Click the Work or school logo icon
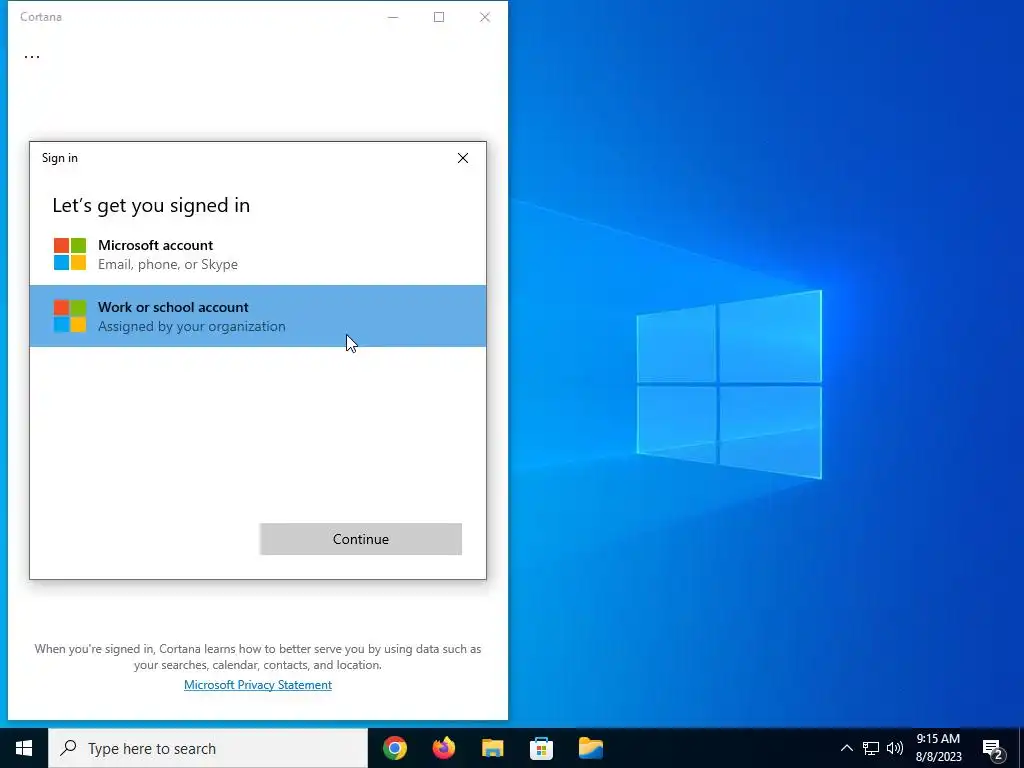Viewport: 1024px width, 768px height. pyautogui.click(x=70, y=316)
